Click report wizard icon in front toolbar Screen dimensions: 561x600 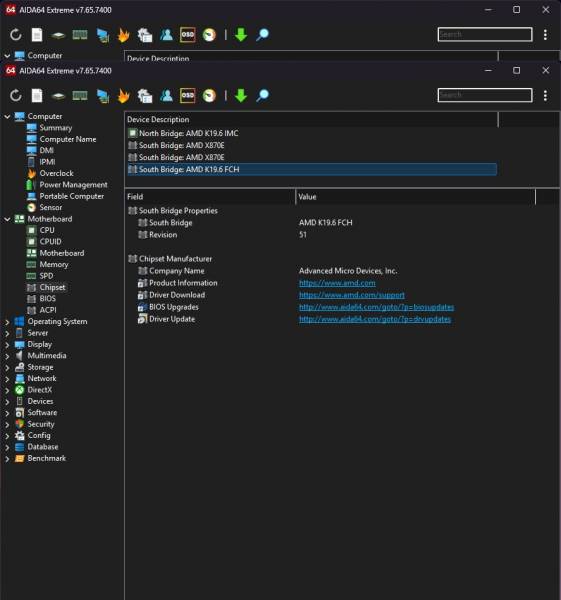click(145, 96)
